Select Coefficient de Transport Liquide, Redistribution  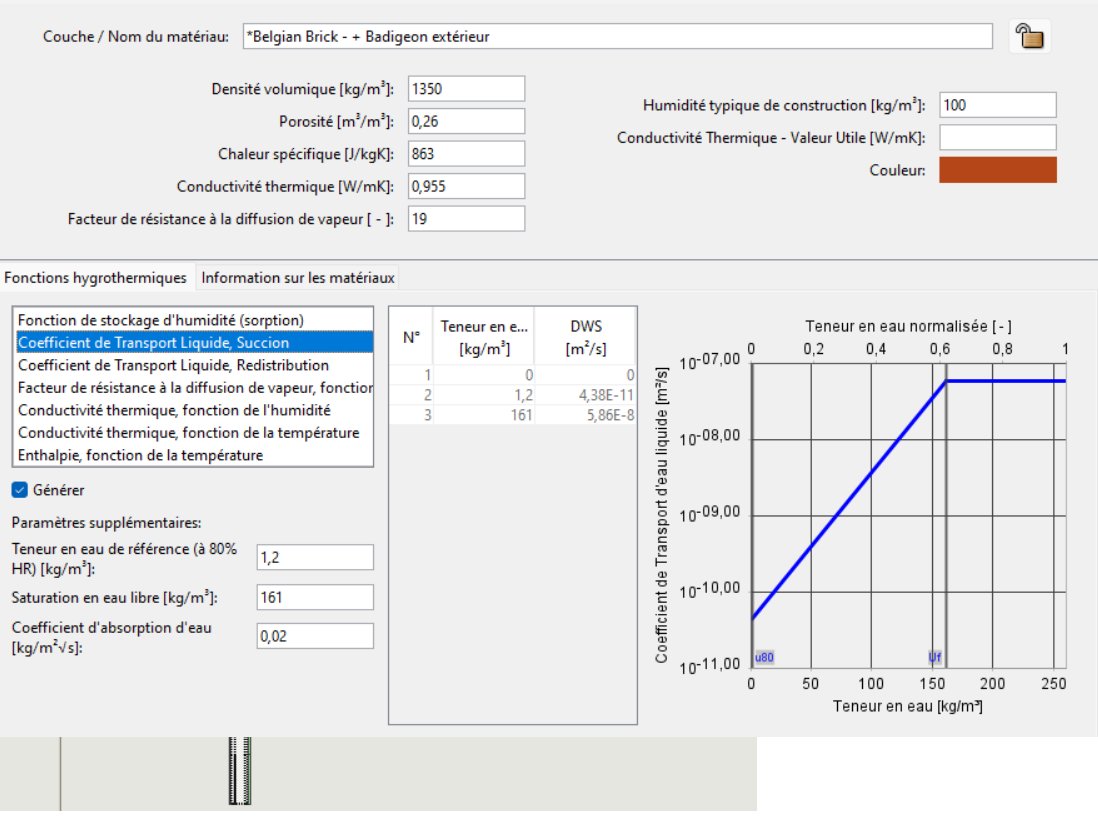pos(173,365)
